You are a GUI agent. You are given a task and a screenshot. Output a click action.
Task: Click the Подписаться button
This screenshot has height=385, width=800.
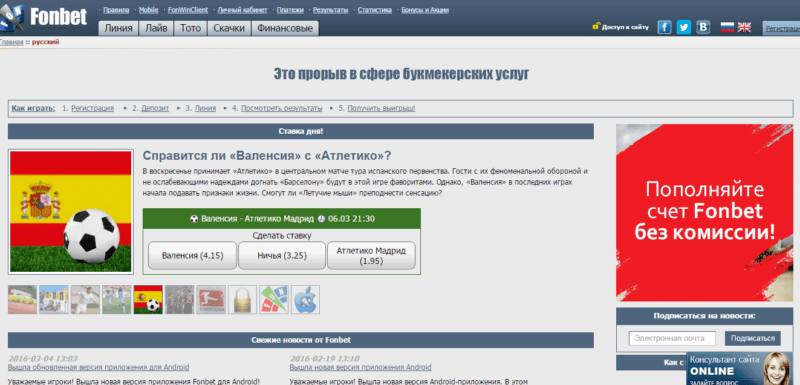pyautogui.click(x=753, y=338)
